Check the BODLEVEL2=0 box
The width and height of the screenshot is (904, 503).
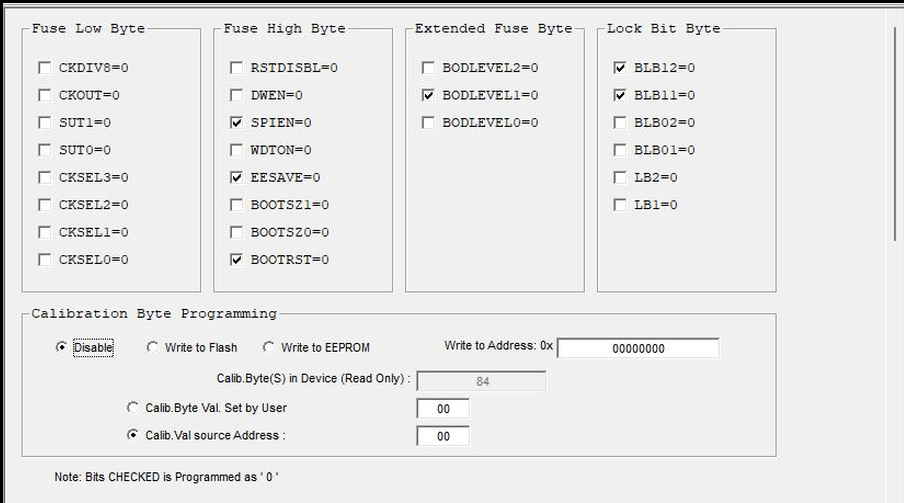tap(428, 67)
